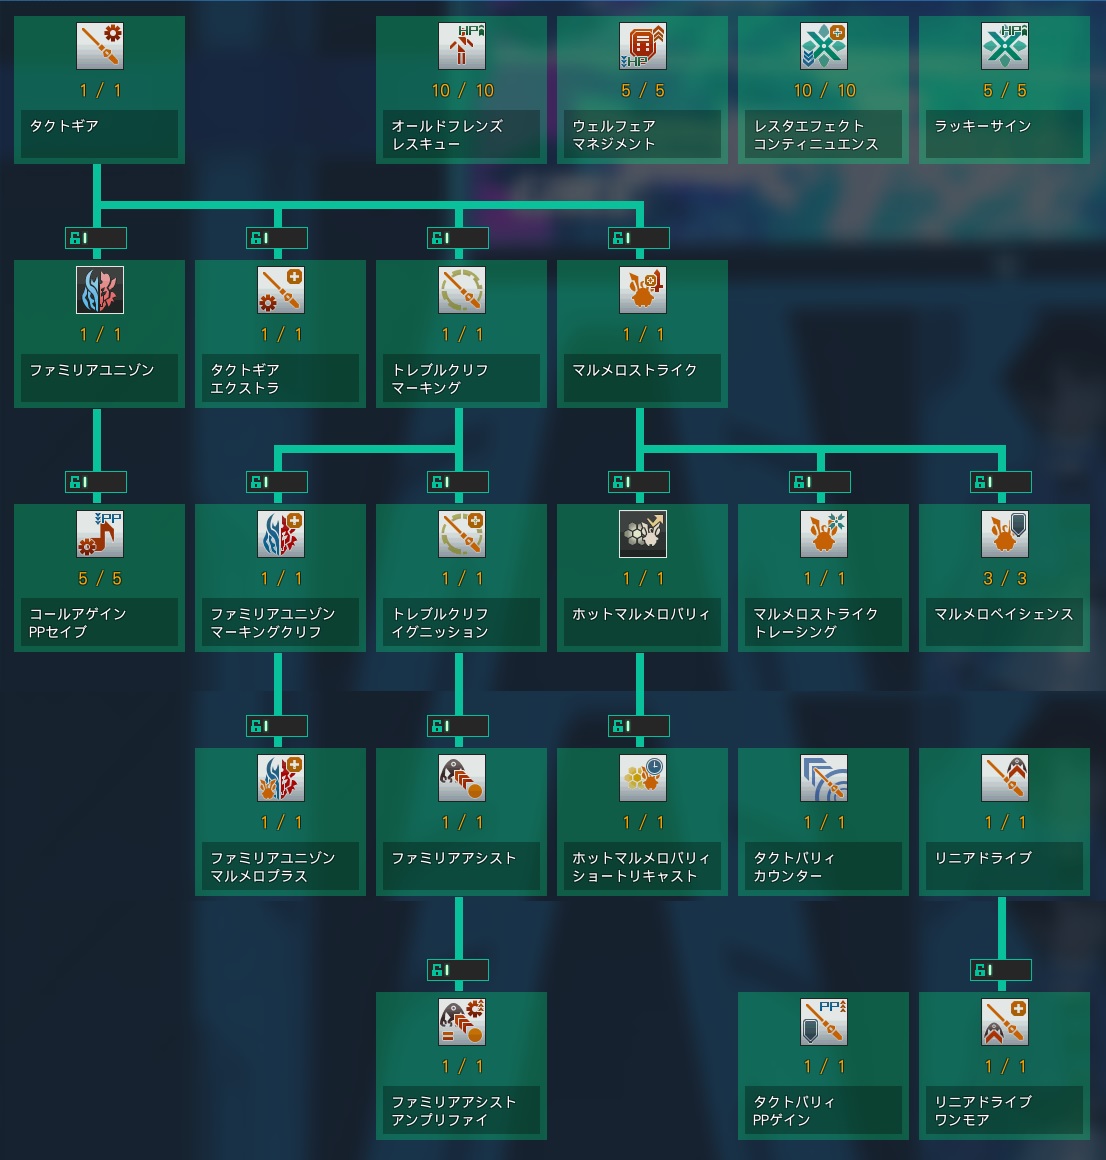Image resolution: width=1106 pixels, height=1160 pixels.
Task: Select the オールドフレンズレスキュー skill icon
Action: click(461, 46)
